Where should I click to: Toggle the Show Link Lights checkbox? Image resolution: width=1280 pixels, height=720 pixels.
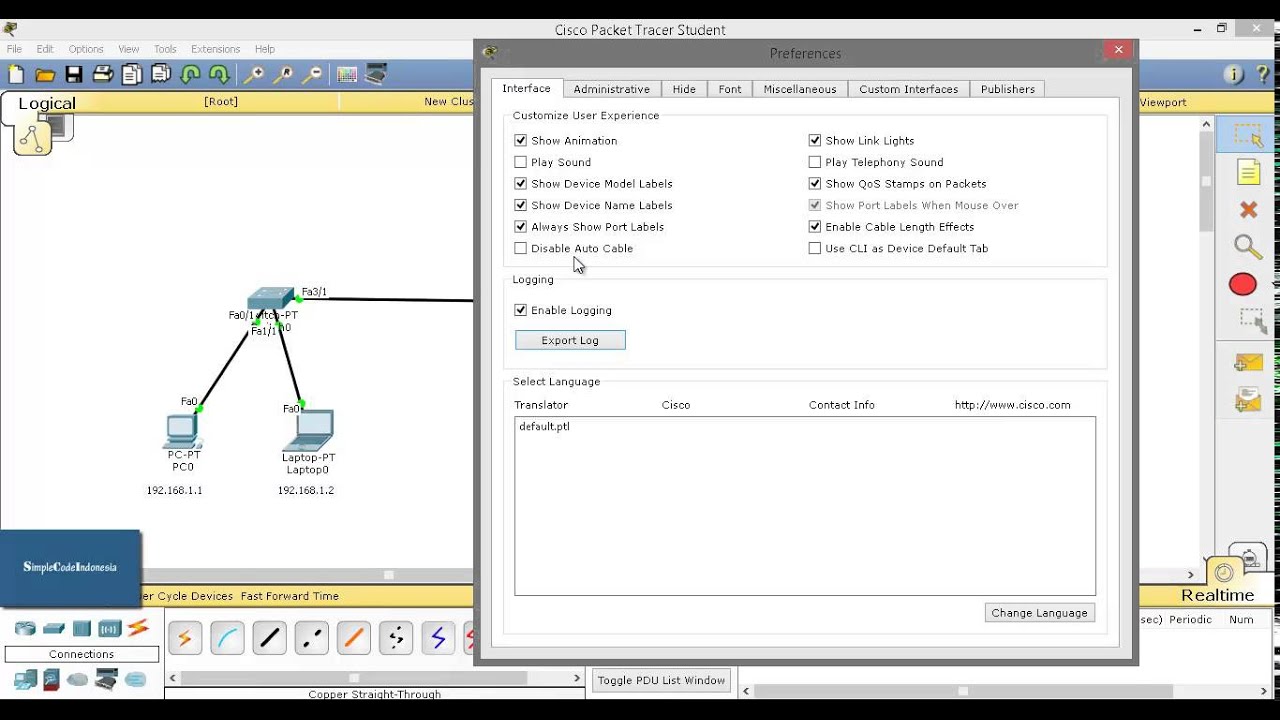point(814,141)
